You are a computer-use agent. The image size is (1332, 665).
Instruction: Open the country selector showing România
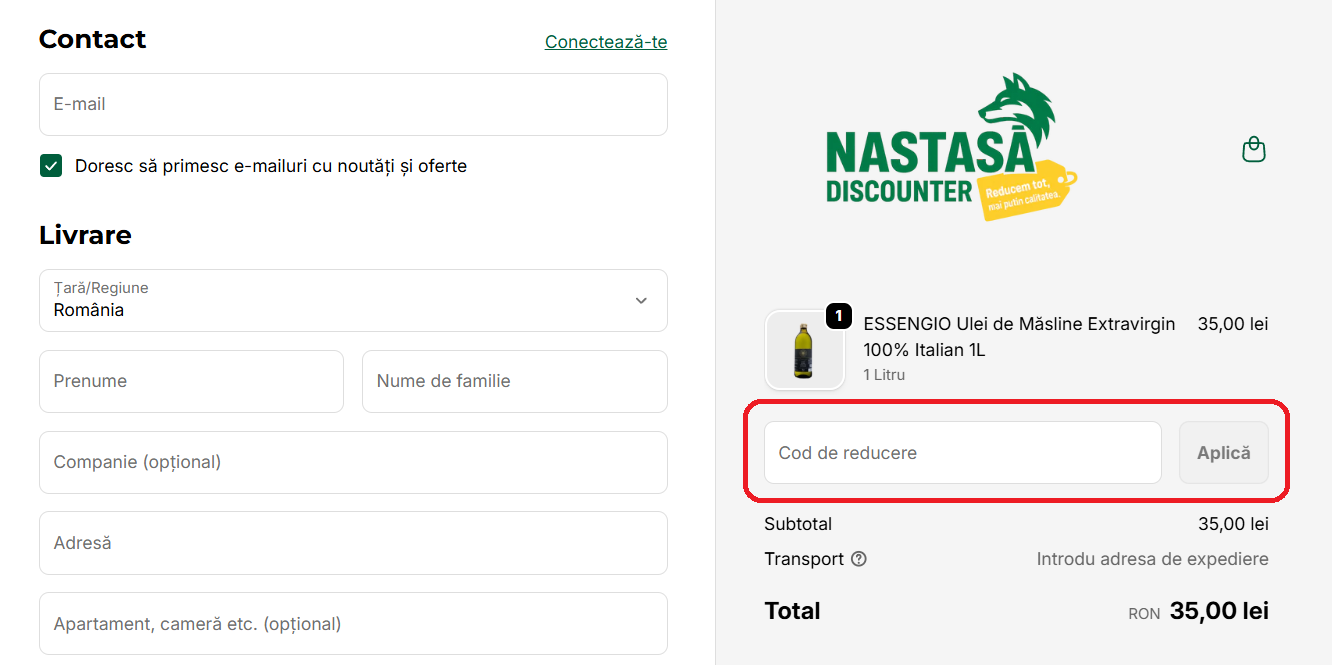[353, 301]
